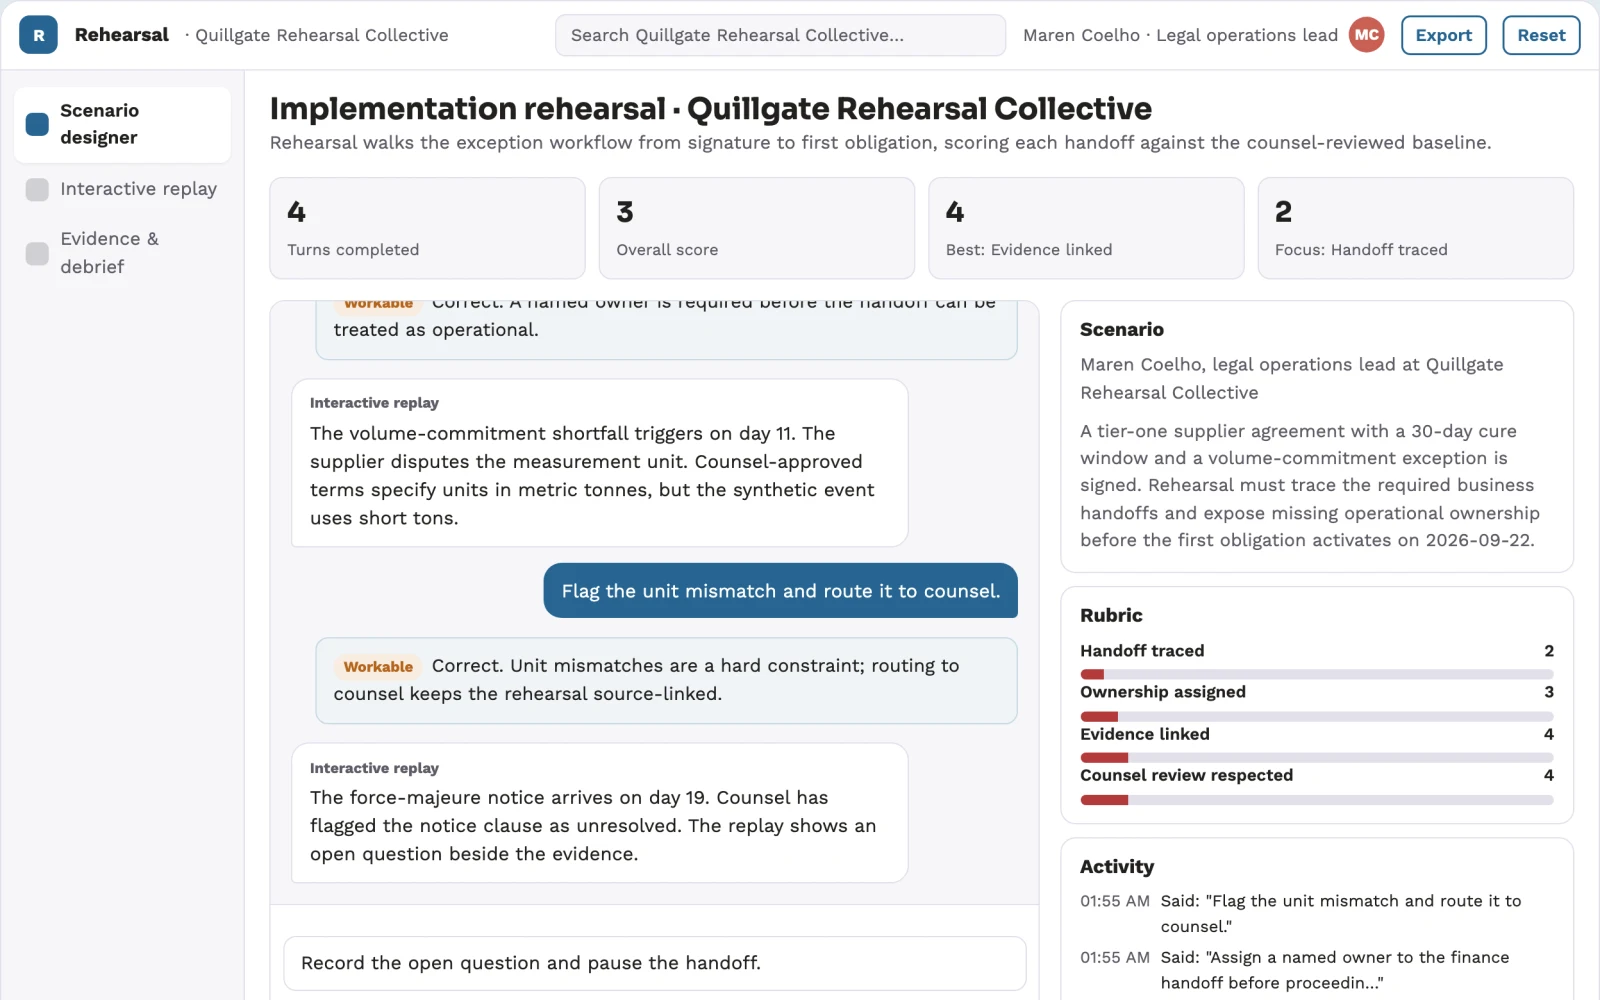Image resolution: width=1600 pixels, height=1000 pixels.
Task: Select the Scenario designer square icon
Action: click(37, 124)
